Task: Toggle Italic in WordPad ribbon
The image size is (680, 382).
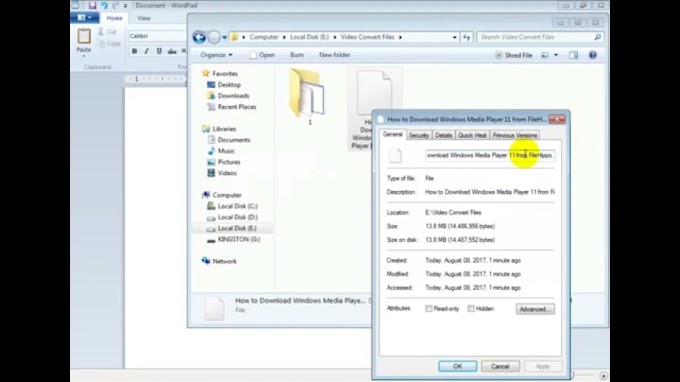Action: coord(147,51)
